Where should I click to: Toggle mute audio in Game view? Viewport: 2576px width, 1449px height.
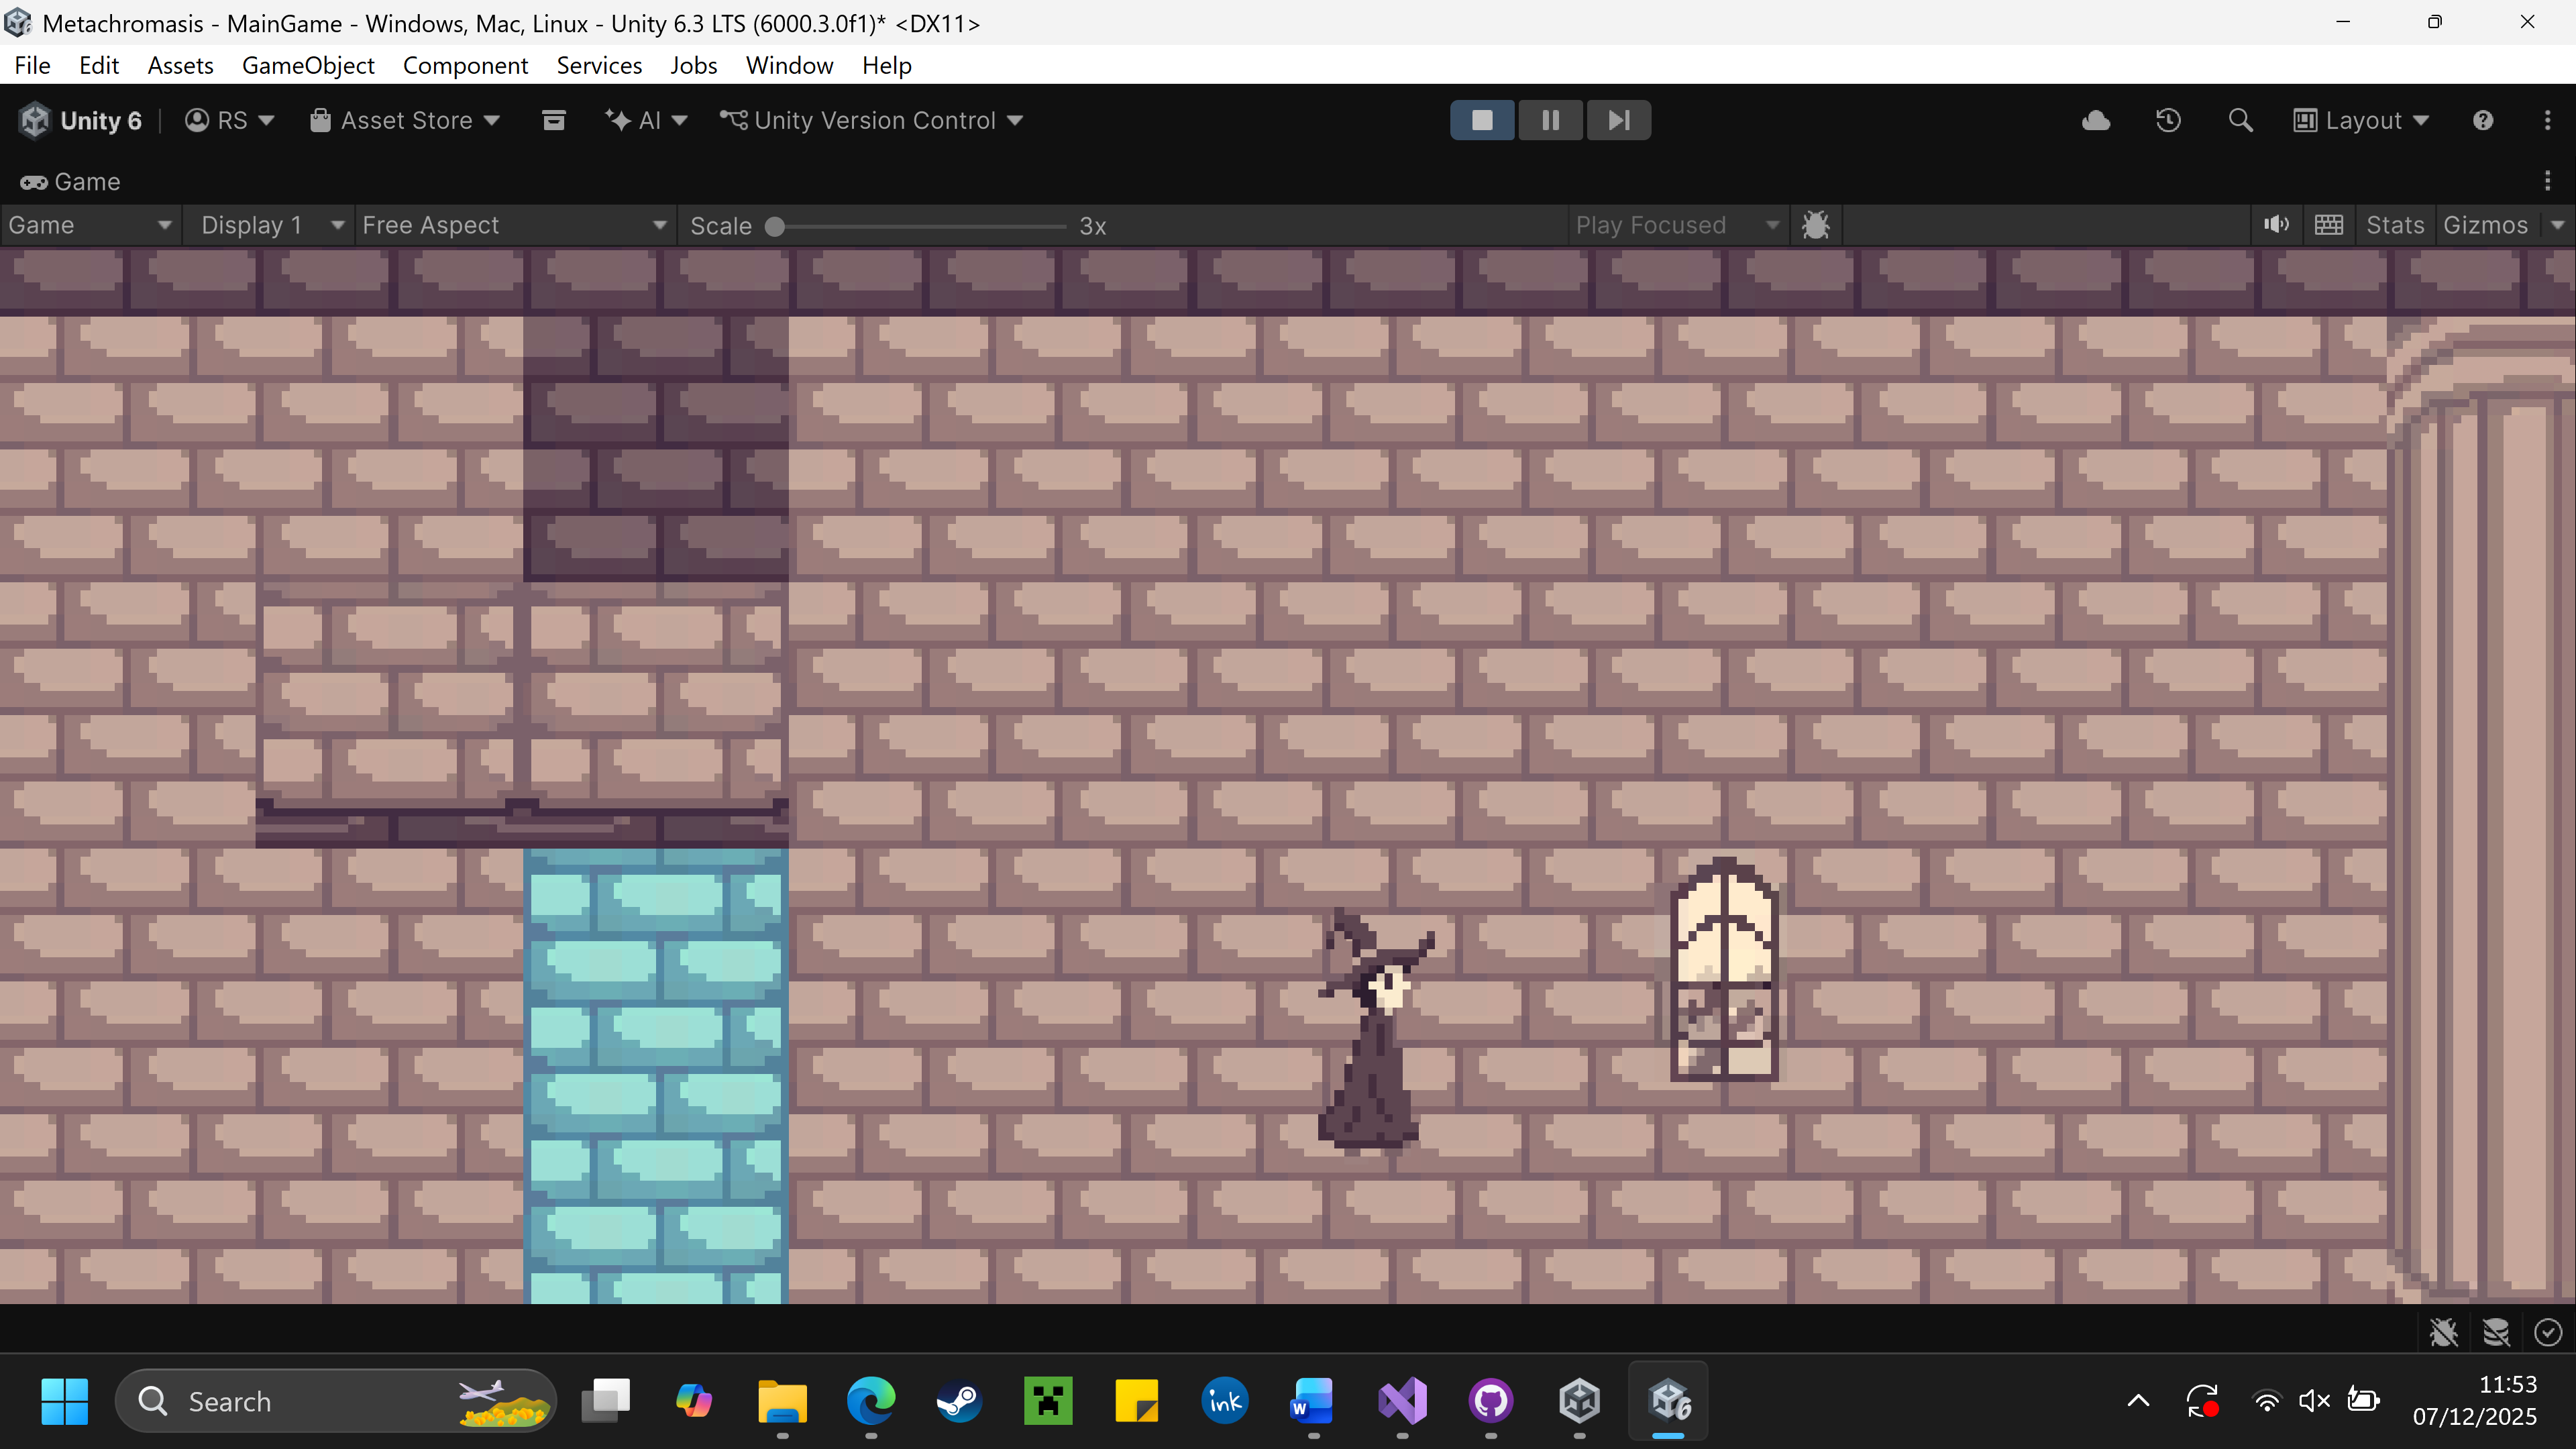tap(2276, 225)
